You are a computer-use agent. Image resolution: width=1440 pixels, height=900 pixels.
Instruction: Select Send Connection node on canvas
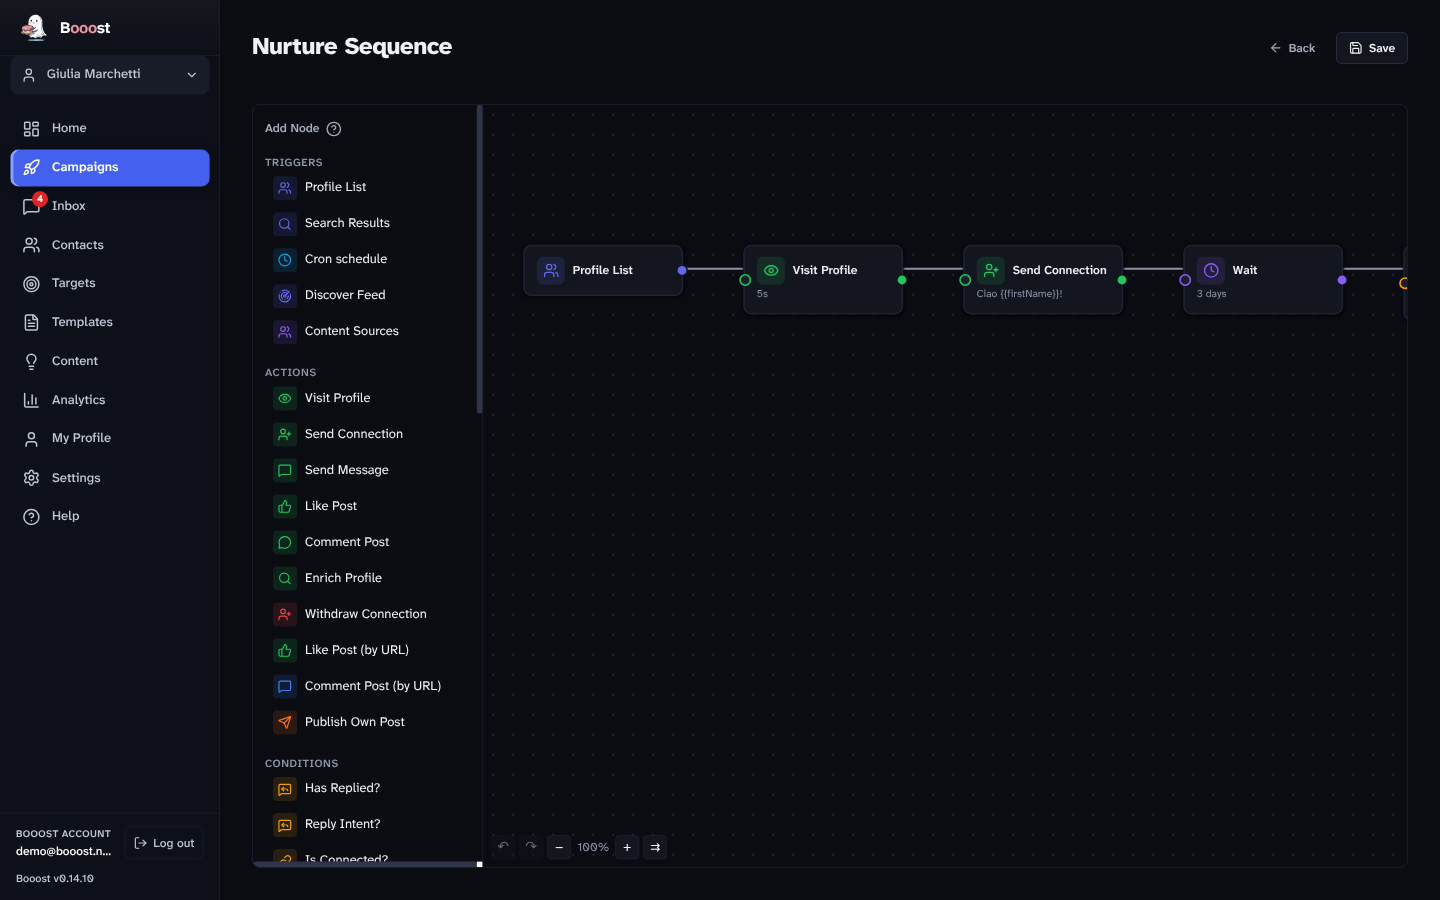[x=1043, y=280]
